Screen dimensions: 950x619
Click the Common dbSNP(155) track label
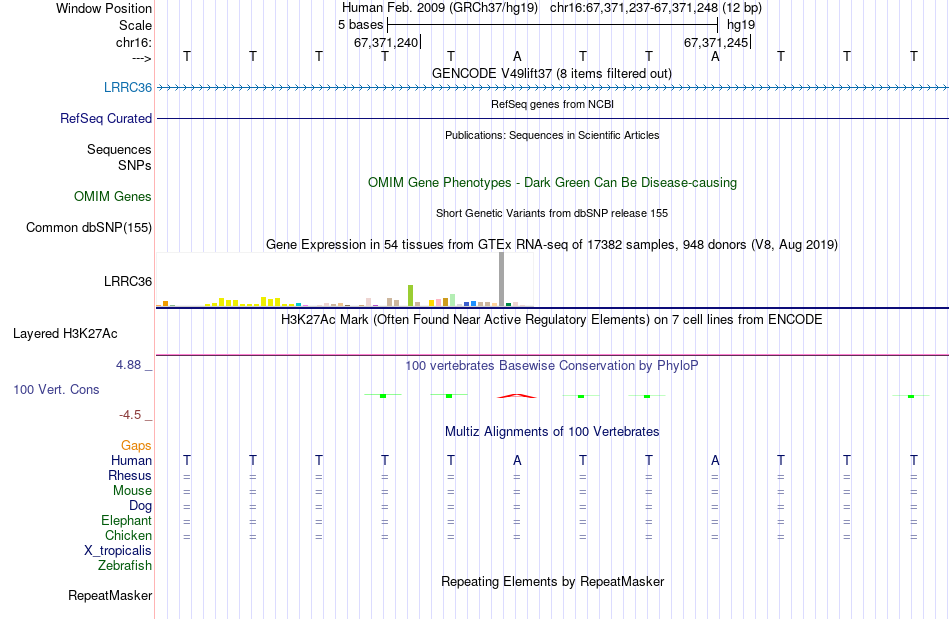click(89, 227)
